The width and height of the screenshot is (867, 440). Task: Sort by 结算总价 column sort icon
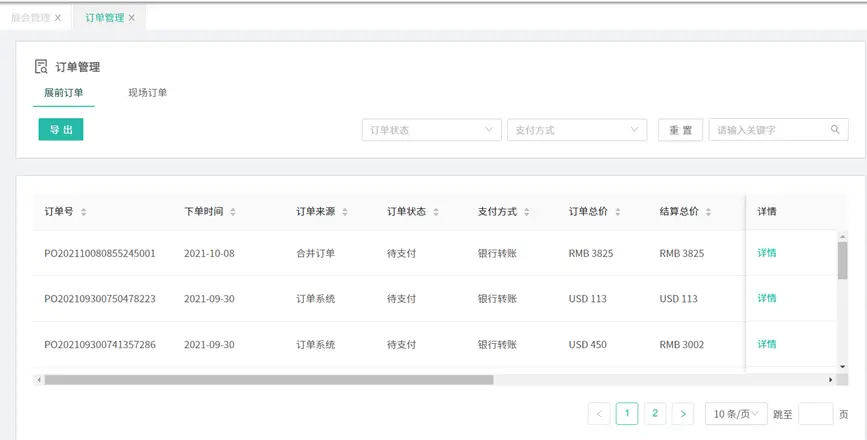click(709, 212)
